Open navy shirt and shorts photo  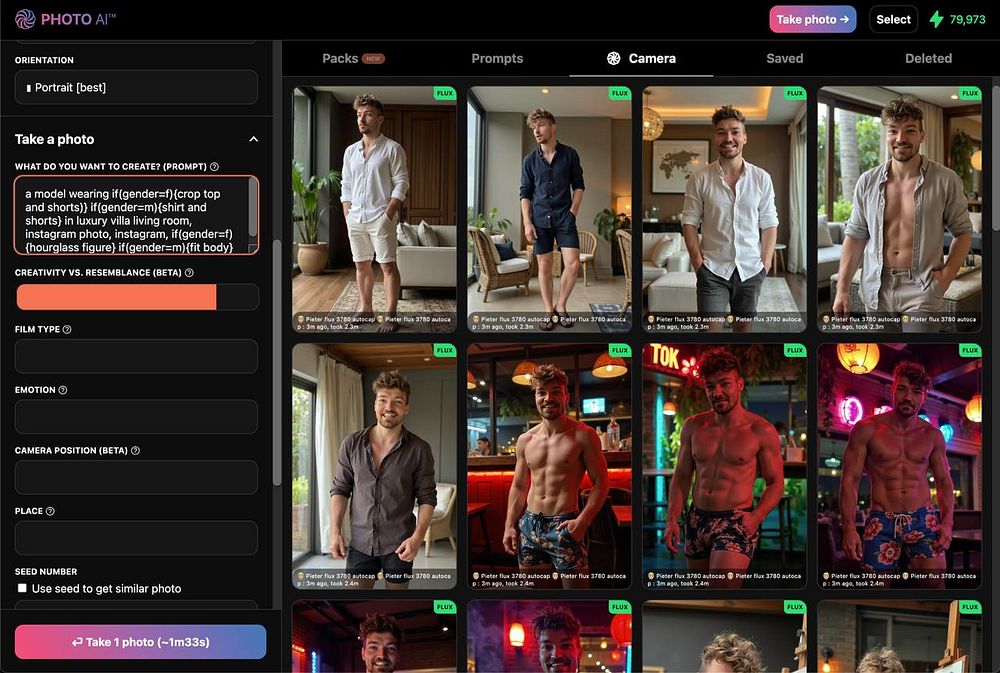point(550,209)
